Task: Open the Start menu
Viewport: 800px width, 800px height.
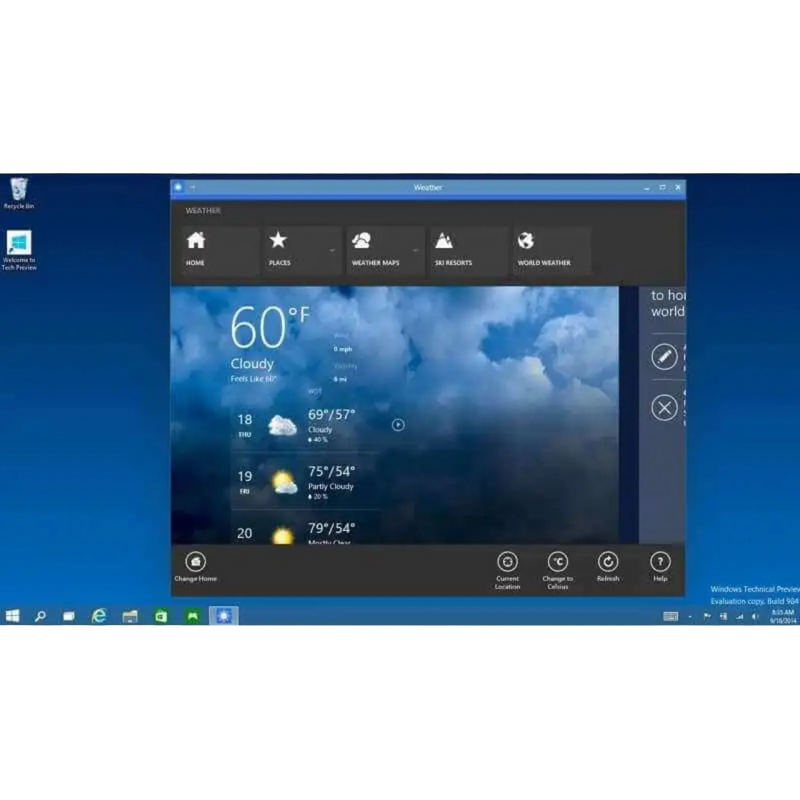Action: click(13, 618)
